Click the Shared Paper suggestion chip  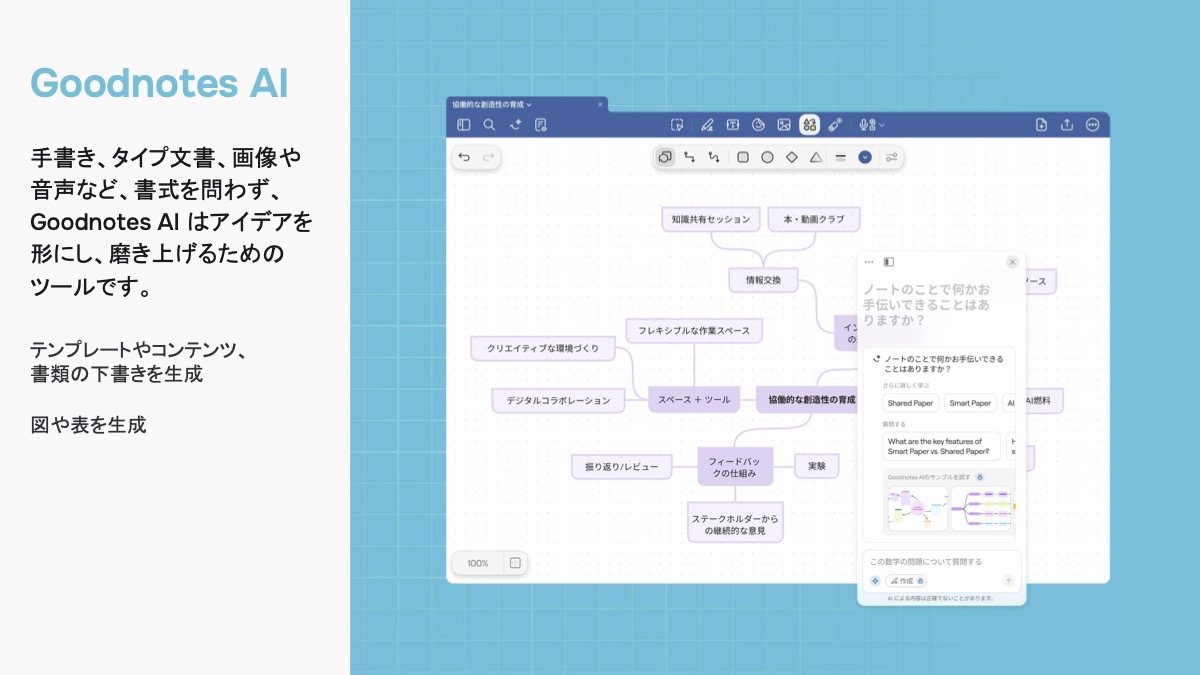click(x=910, y=403)
